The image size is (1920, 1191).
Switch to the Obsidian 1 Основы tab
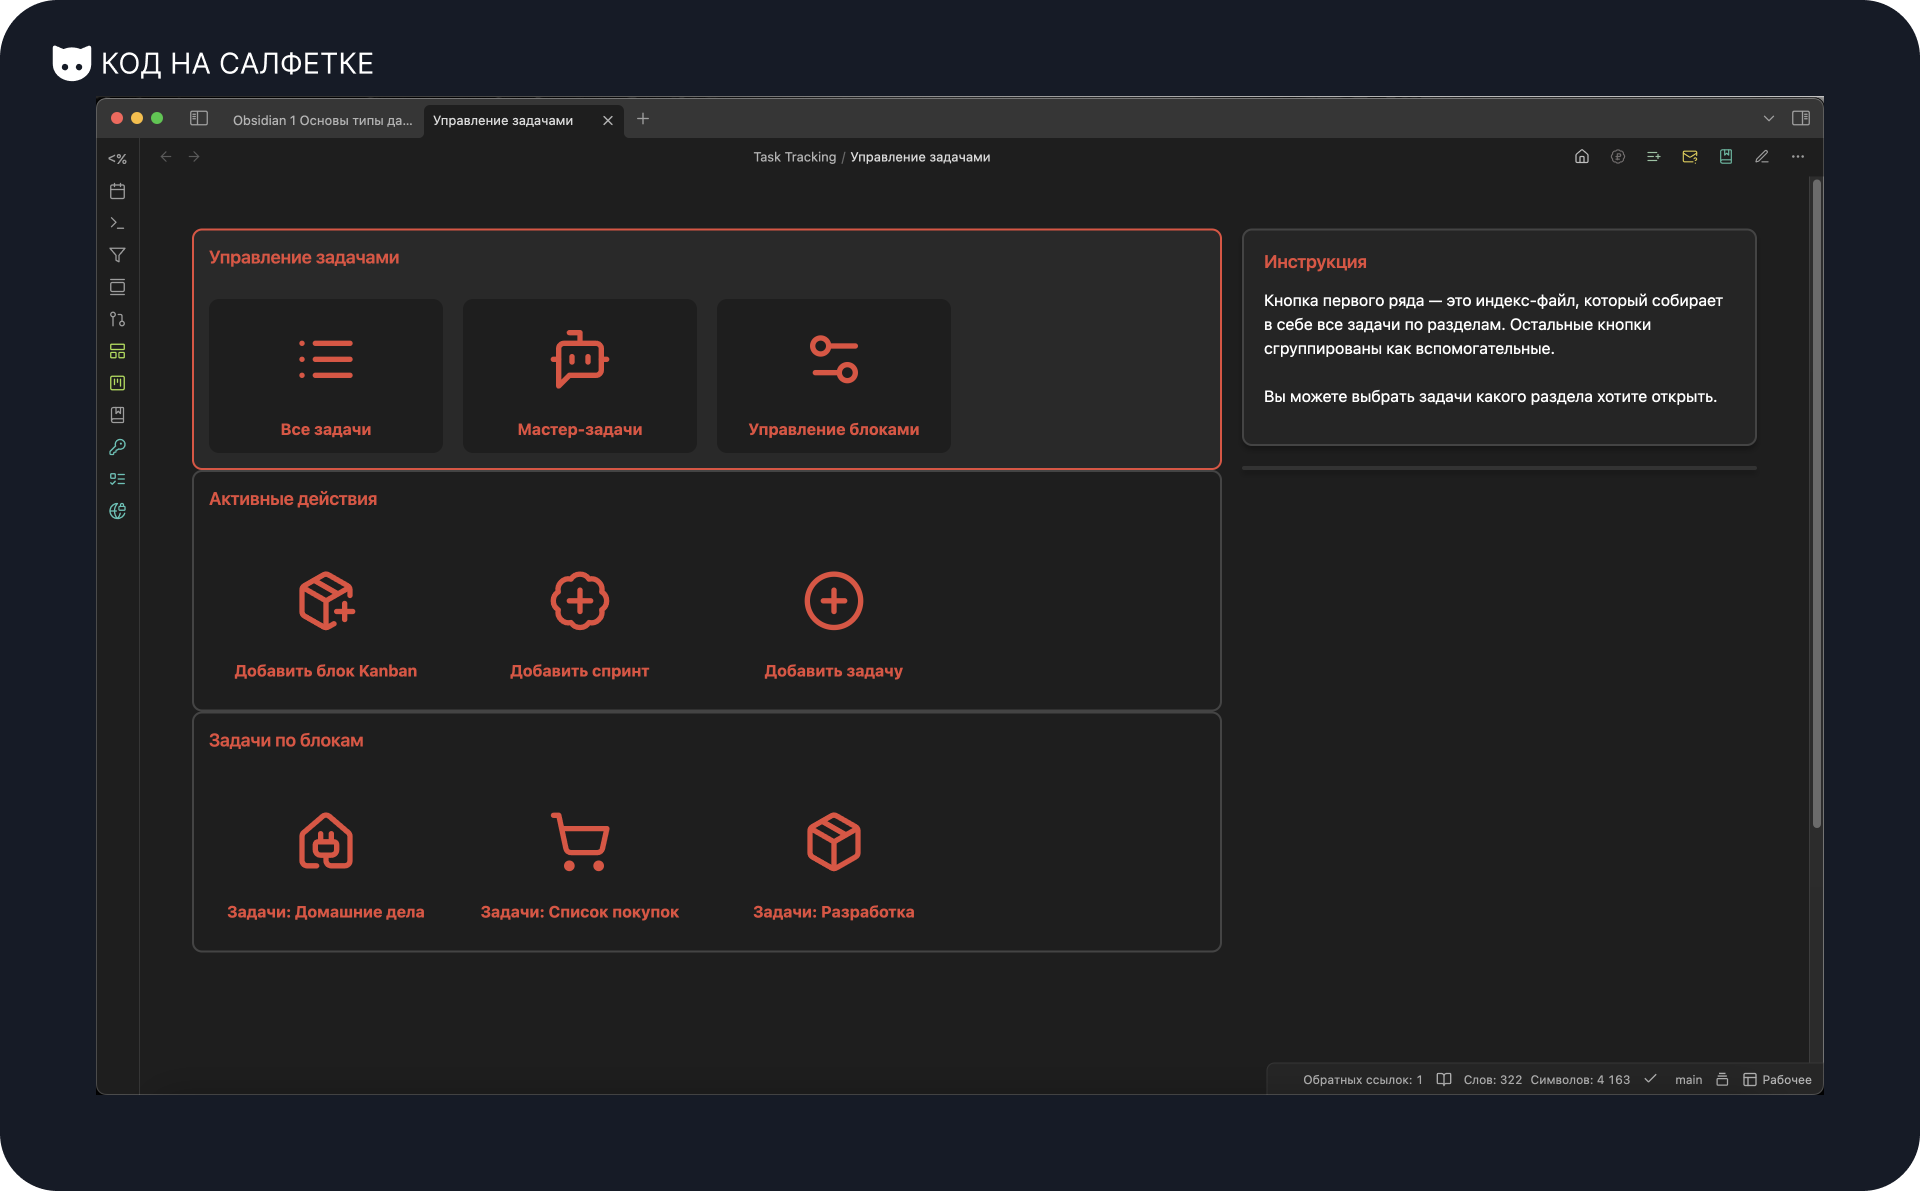pos(322,121)
